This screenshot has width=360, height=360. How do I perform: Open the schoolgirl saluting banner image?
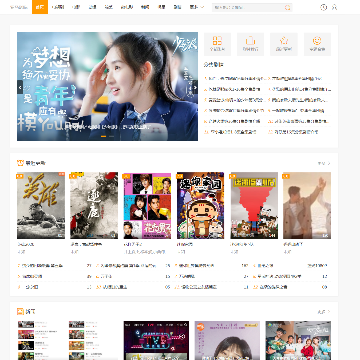107,86
